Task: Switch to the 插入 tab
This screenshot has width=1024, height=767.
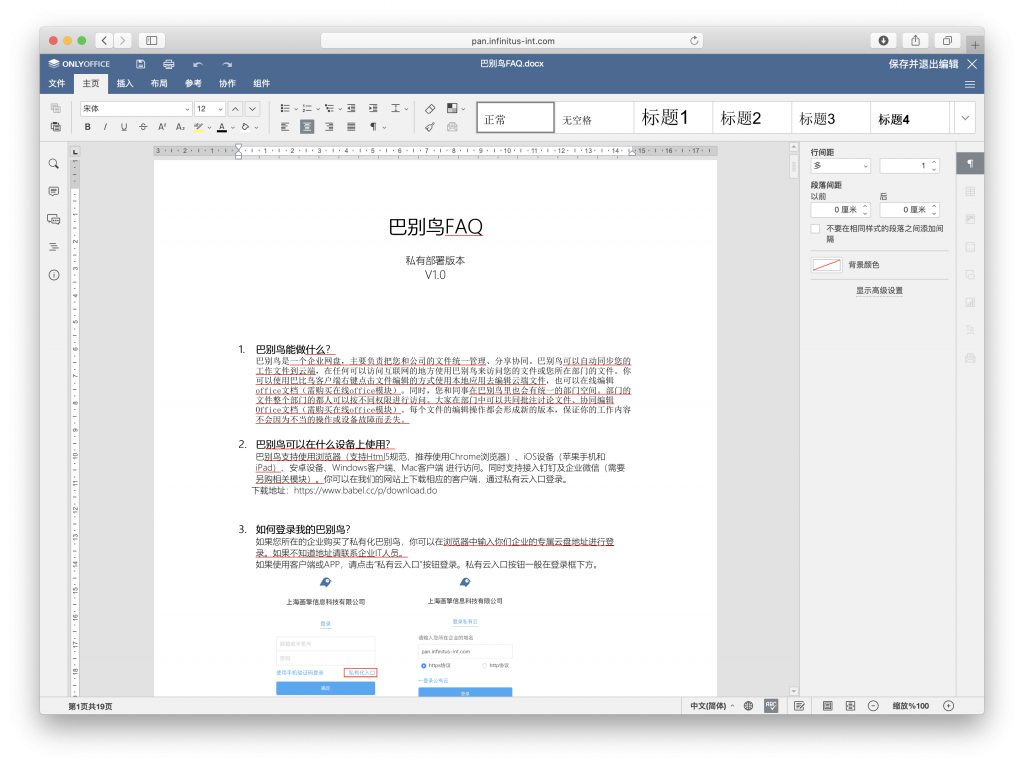Action: pos(125,83)
